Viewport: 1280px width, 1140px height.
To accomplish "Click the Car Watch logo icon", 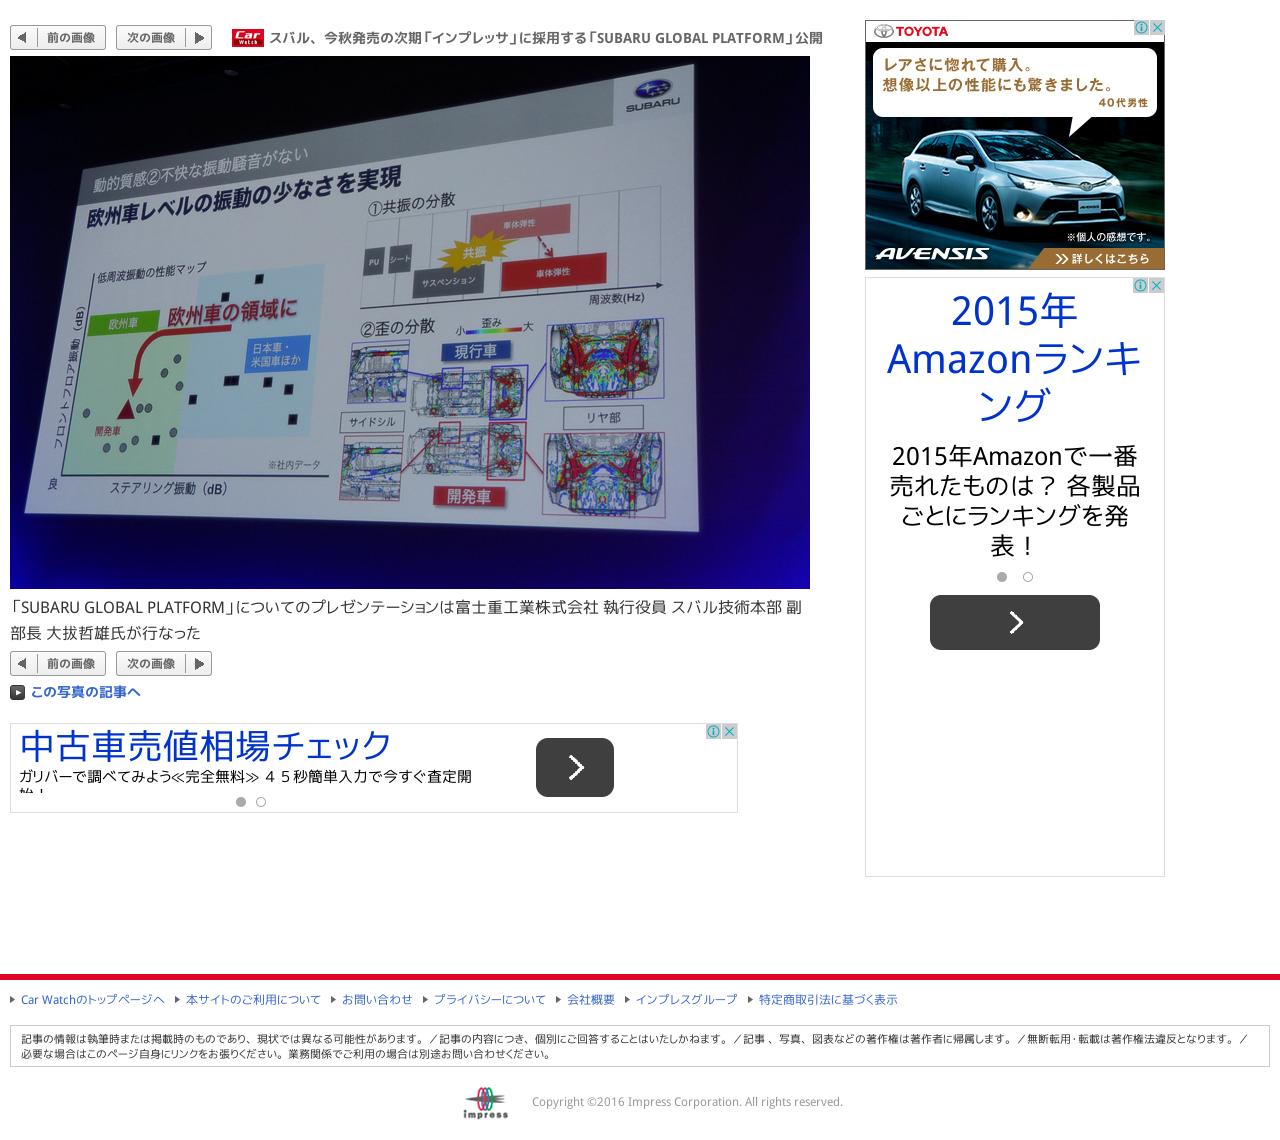I will pos(247,38).
